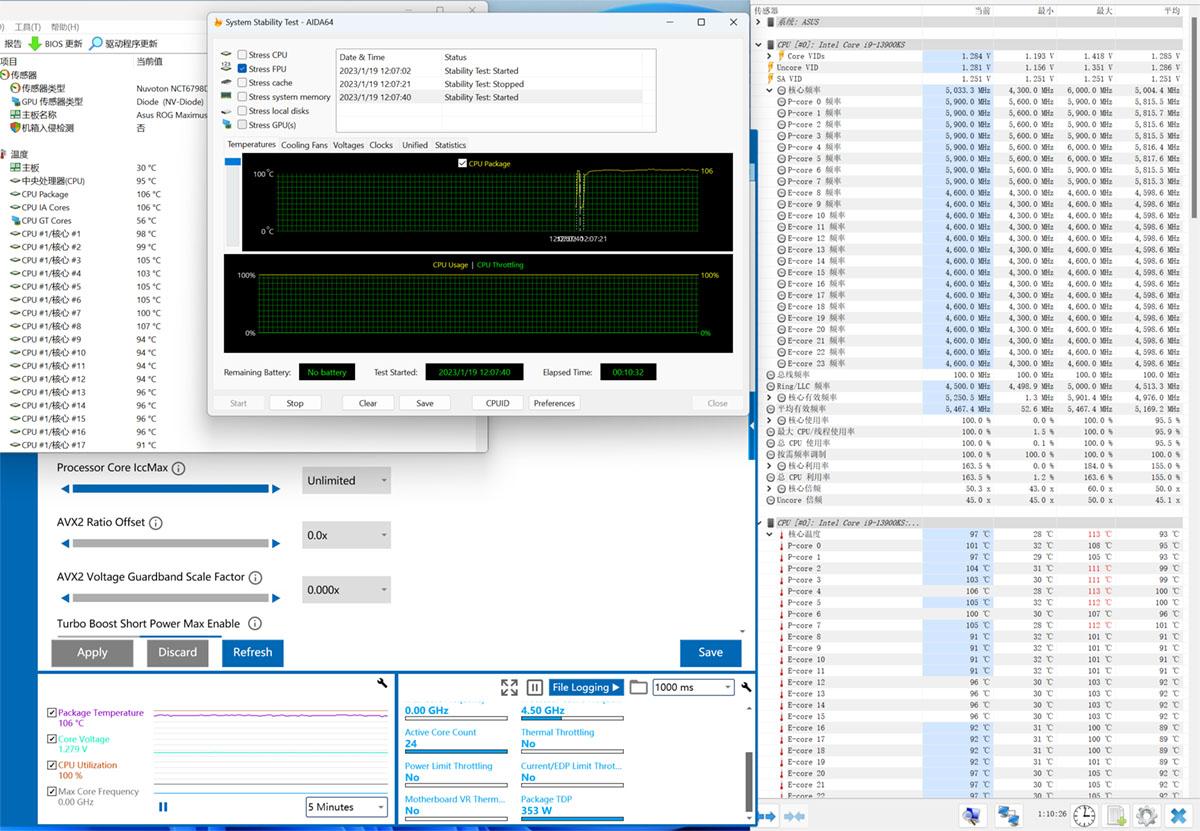Viewport: 1200px width, 831px height.
Task: Click info icon next to AVX2 Voltage Guardband
Action: [255, 577]
